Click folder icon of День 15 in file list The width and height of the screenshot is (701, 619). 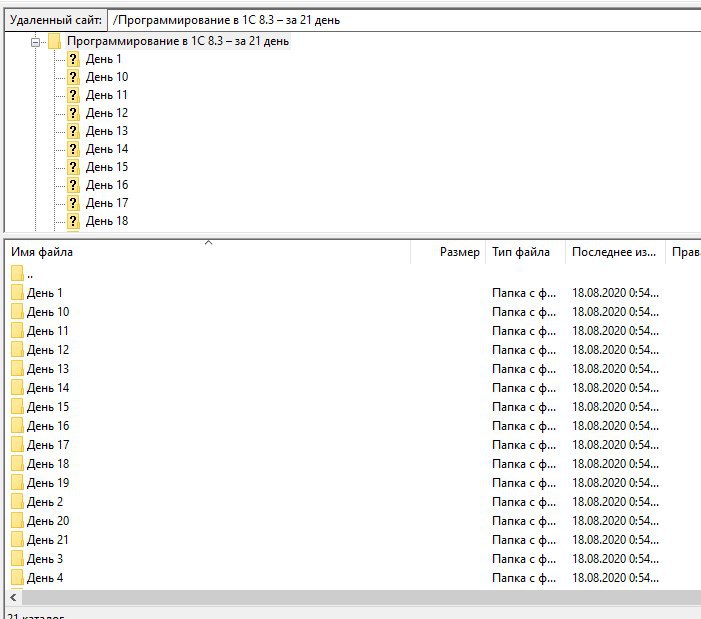[17, 406]
